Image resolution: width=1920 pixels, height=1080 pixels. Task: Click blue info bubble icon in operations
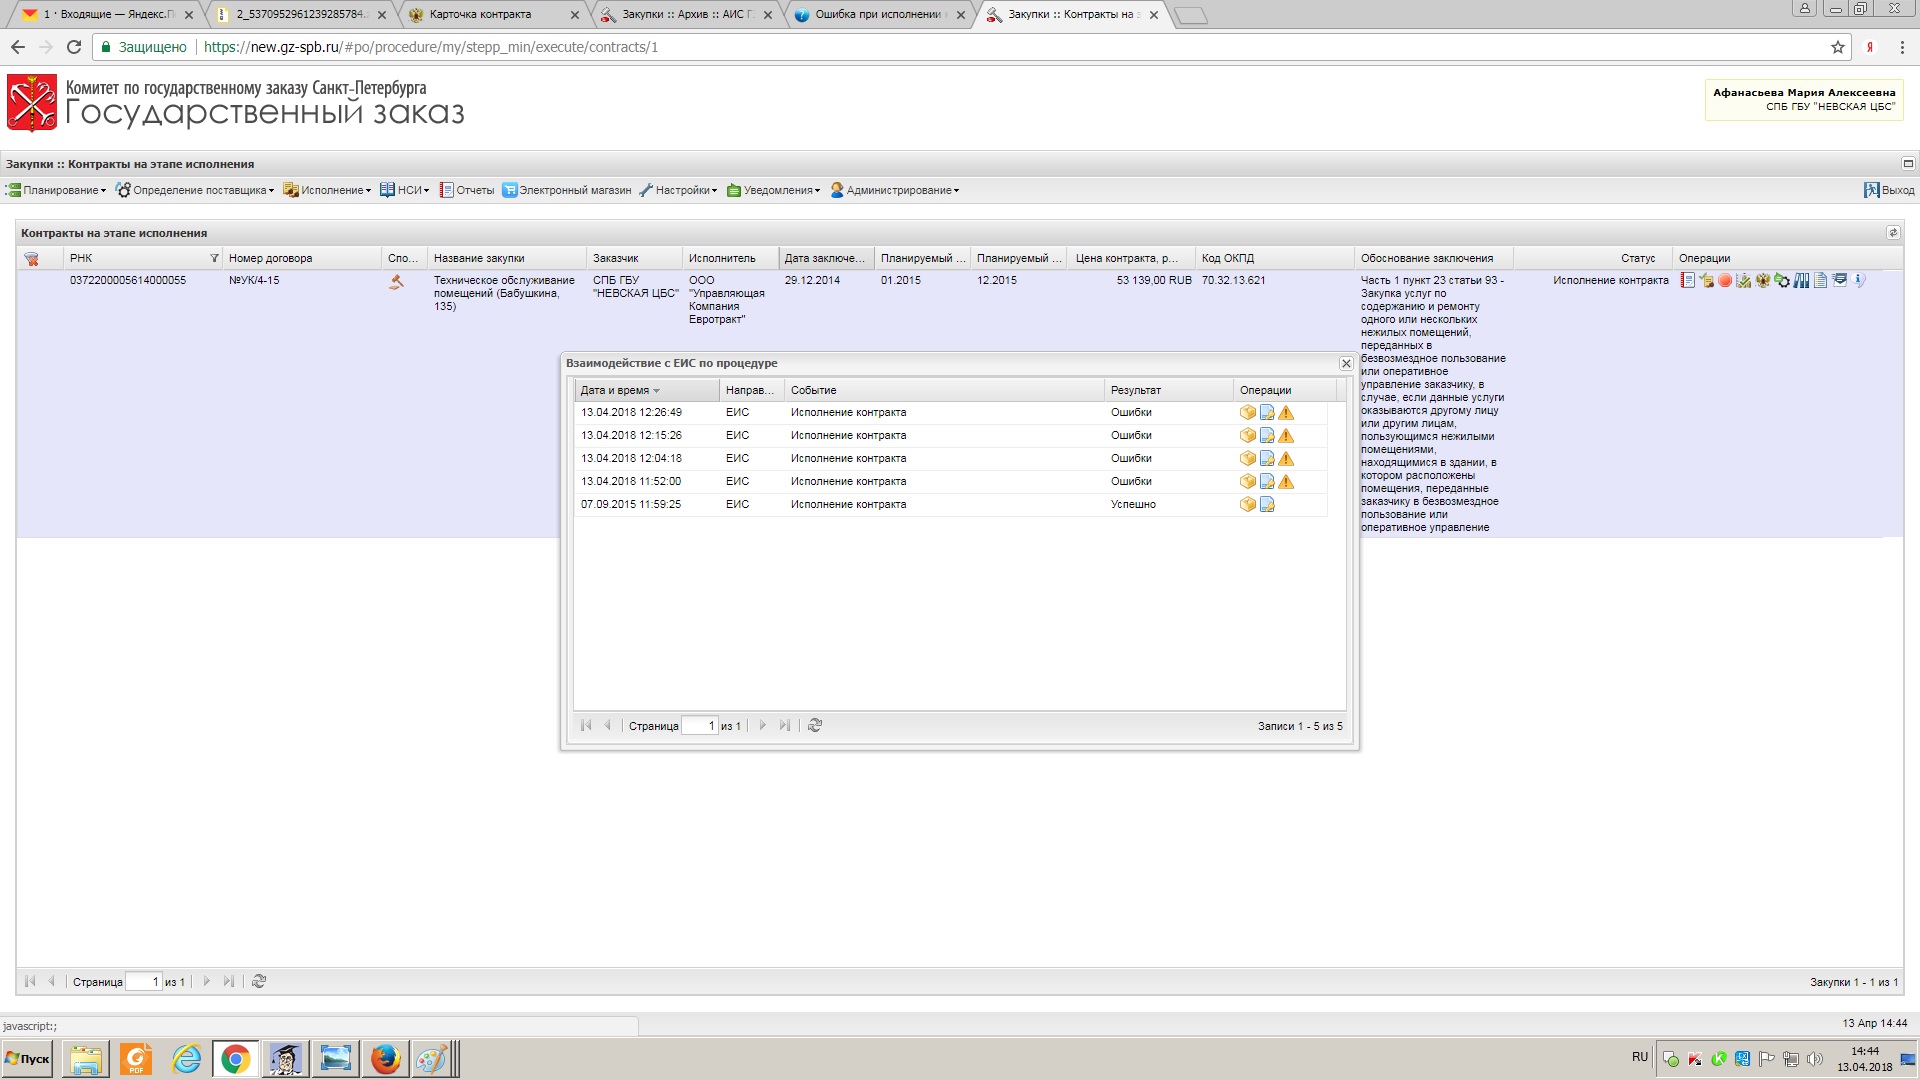coord(1858,280)
